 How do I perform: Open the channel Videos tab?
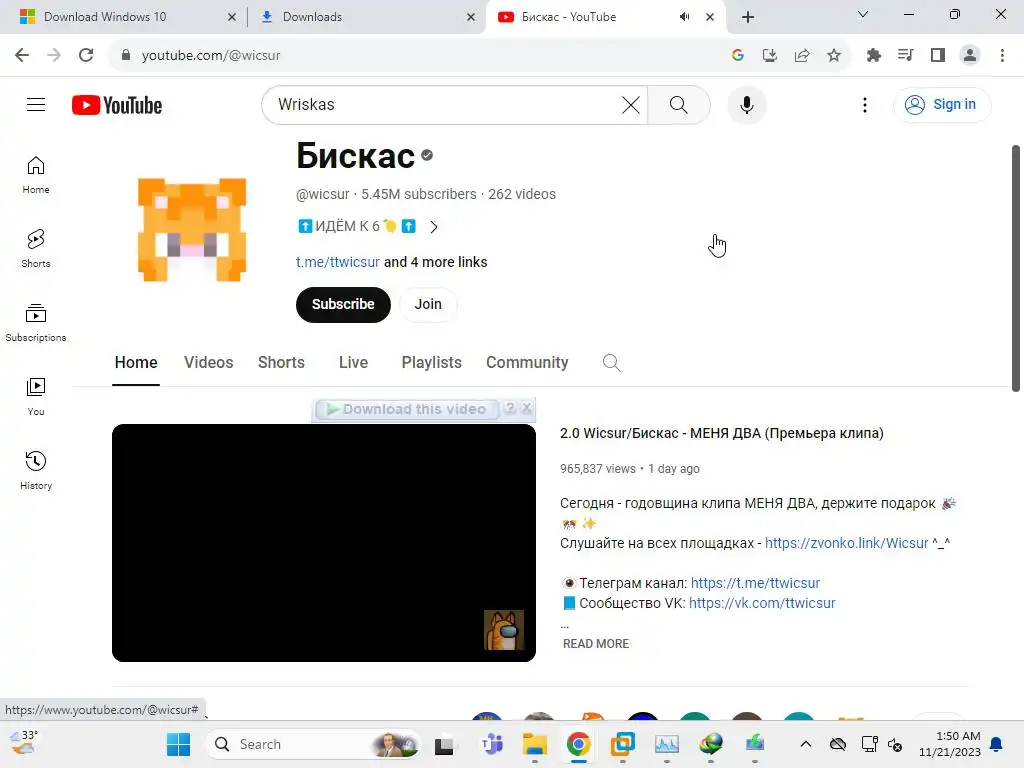coord(208,362)
